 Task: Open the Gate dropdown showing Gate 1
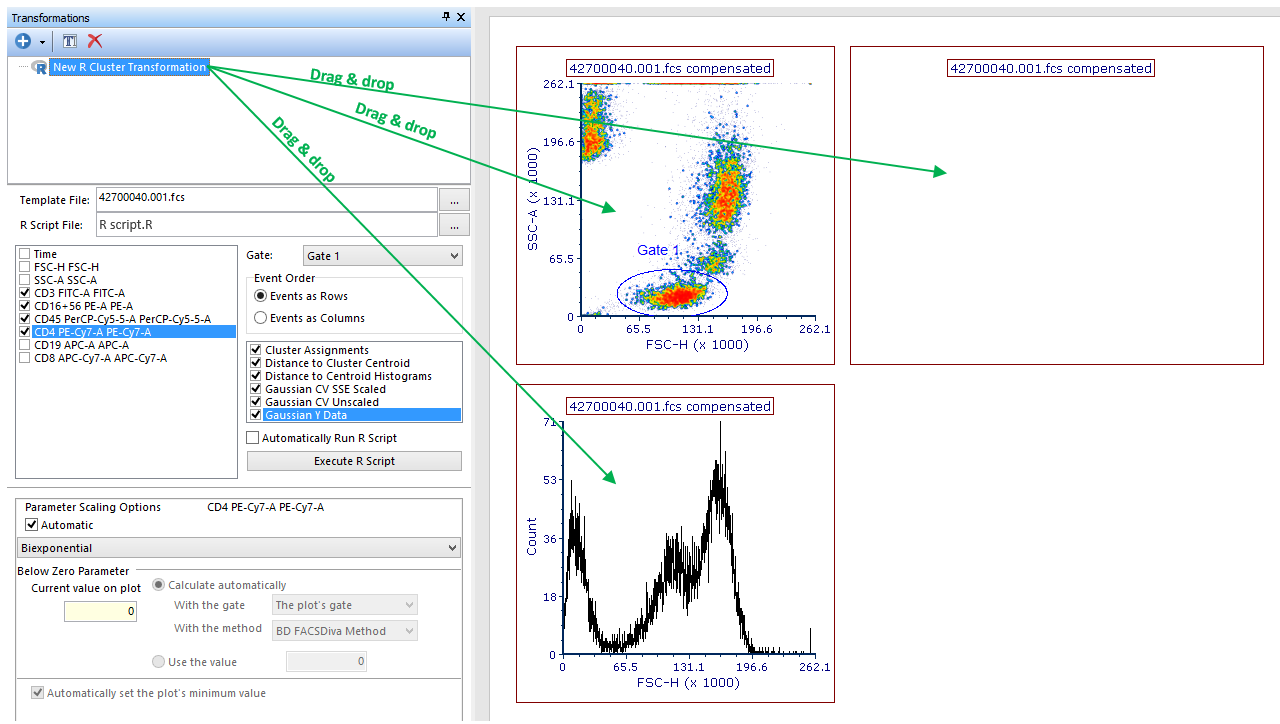384,256
